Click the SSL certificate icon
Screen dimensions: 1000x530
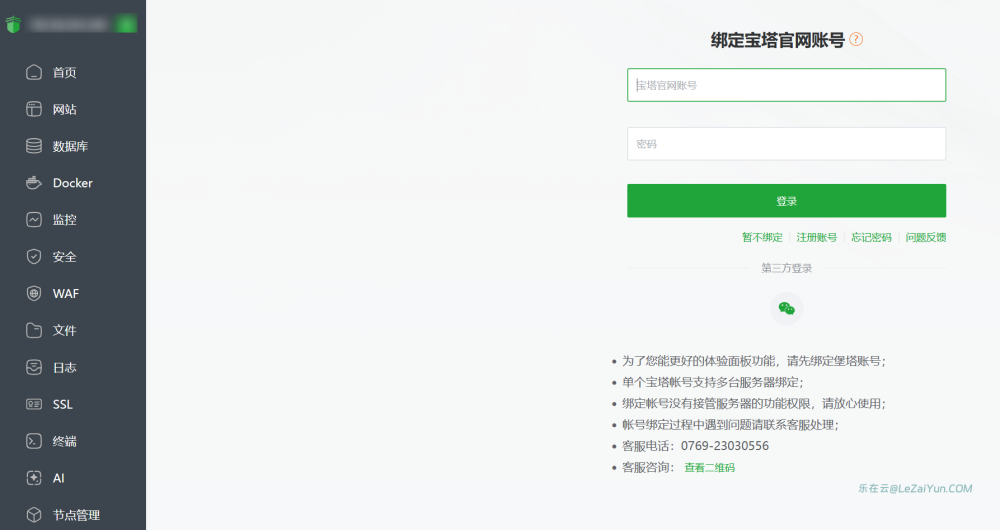point(34,404)
